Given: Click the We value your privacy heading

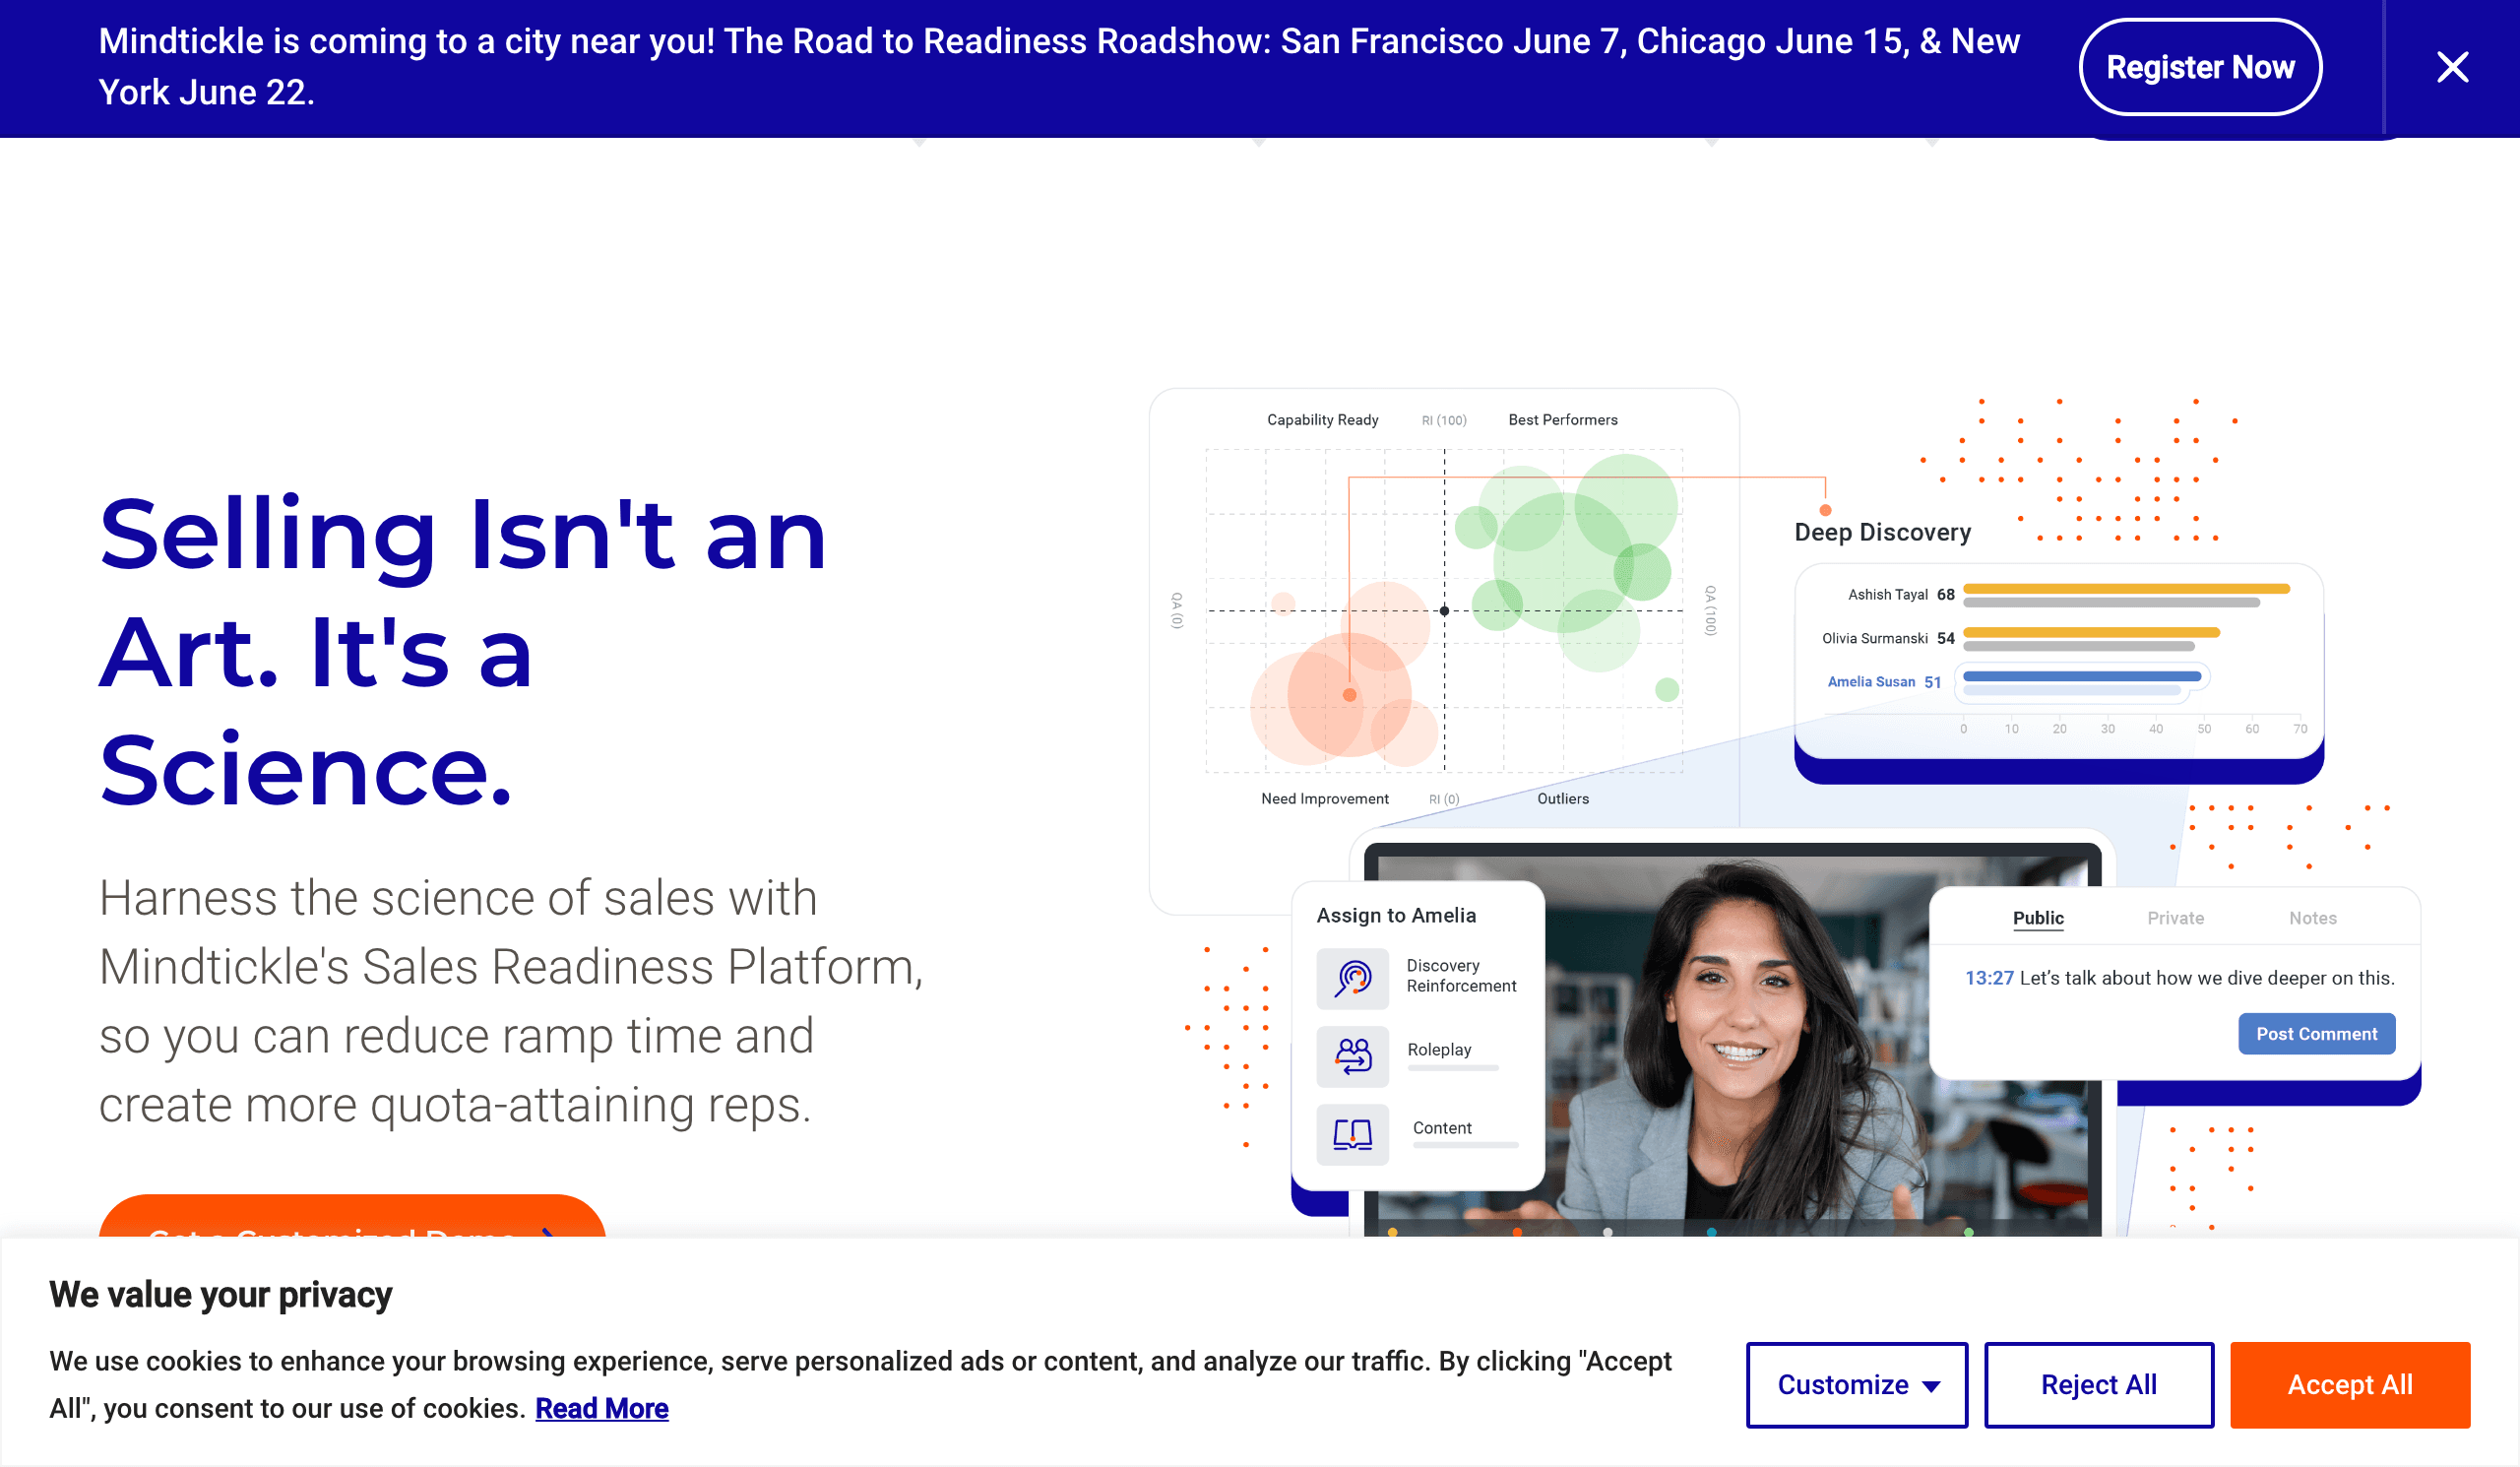Looking at the screenshot, I should click(x=221, y=1295).
